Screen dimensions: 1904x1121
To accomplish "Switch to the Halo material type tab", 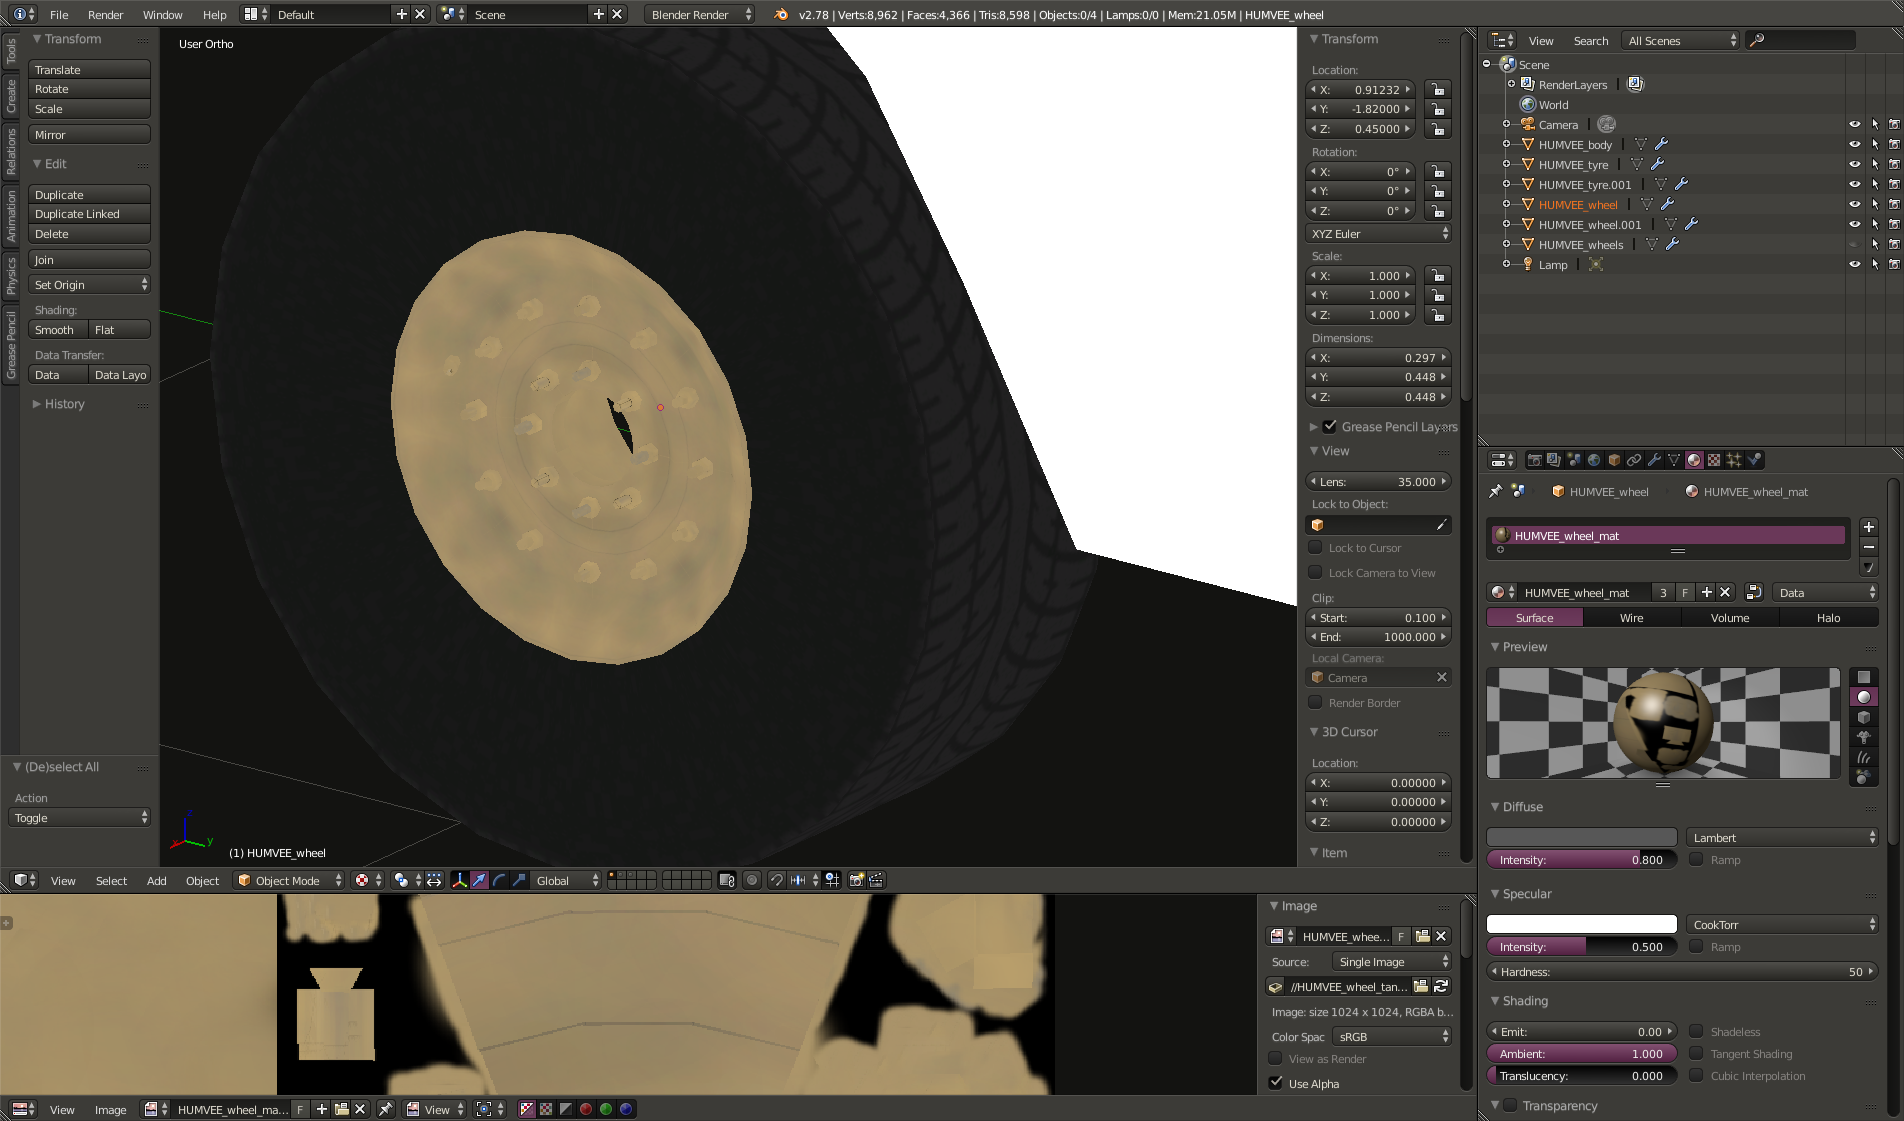I will pyautogui.click(x=1829, y=618).
